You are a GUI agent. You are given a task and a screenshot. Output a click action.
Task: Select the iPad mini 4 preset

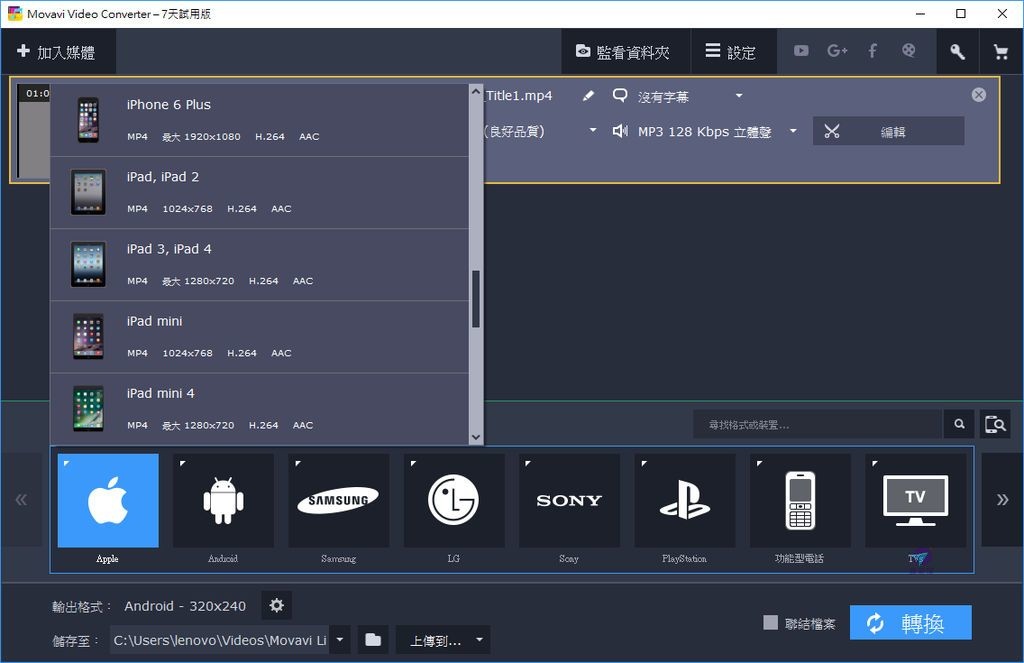[x=260, y=410]
